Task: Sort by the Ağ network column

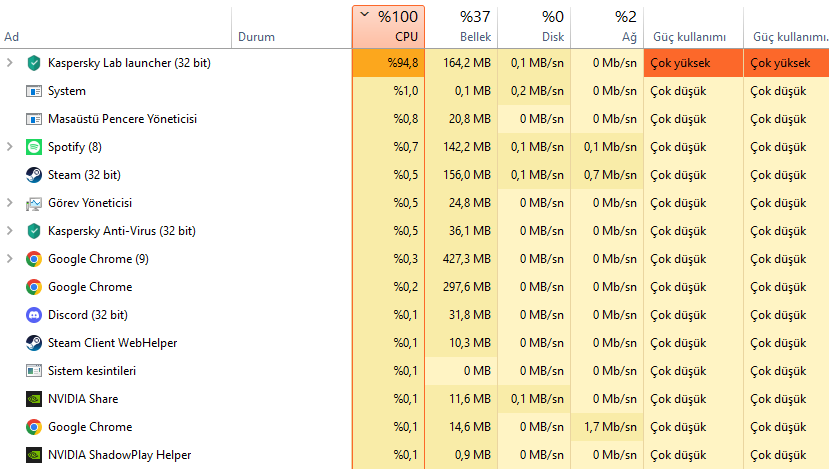Action: click(x=606, y=26)
